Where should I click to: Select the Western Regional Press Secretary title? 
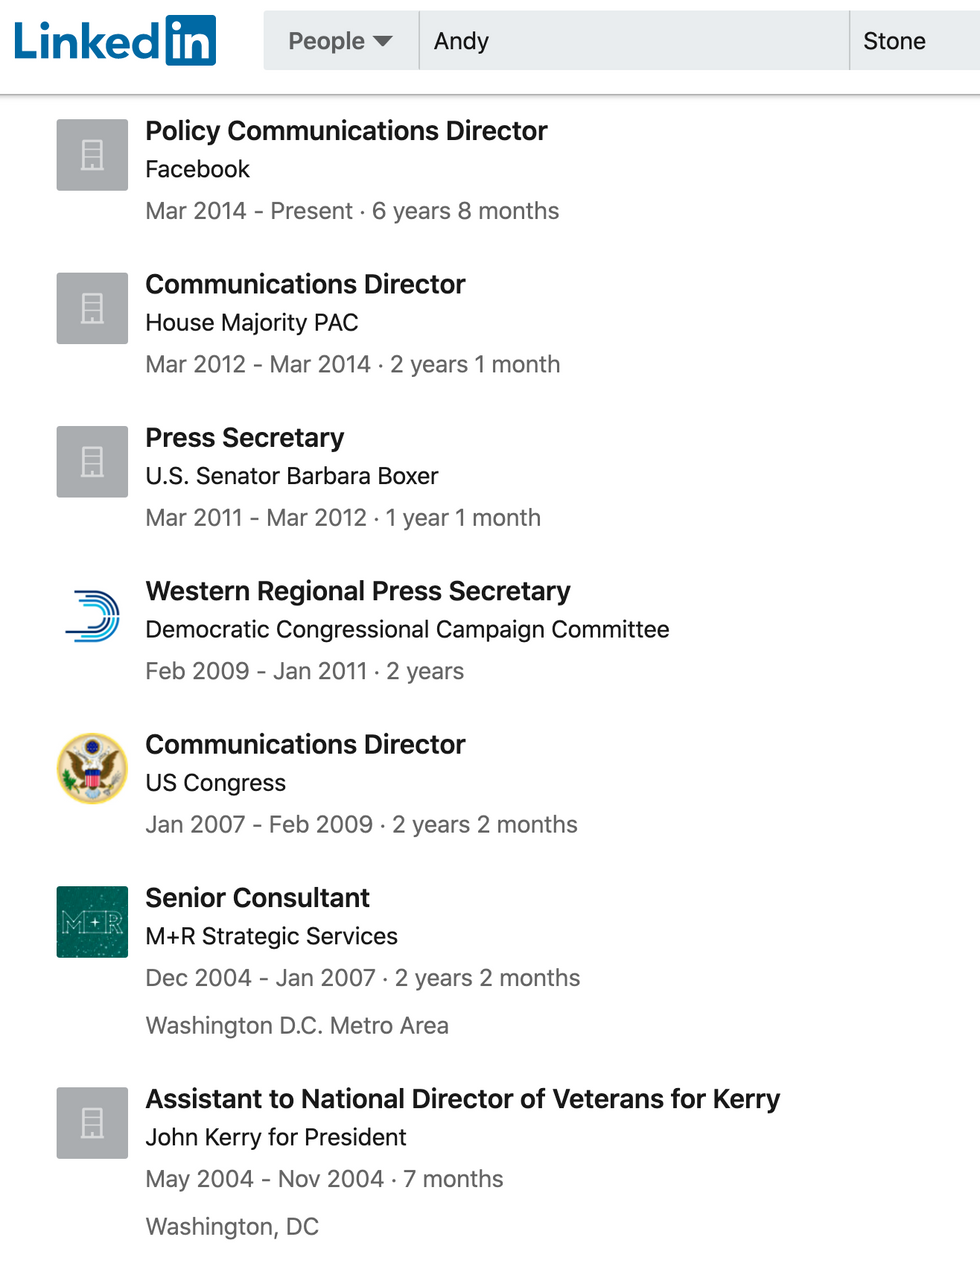[358, 591]
